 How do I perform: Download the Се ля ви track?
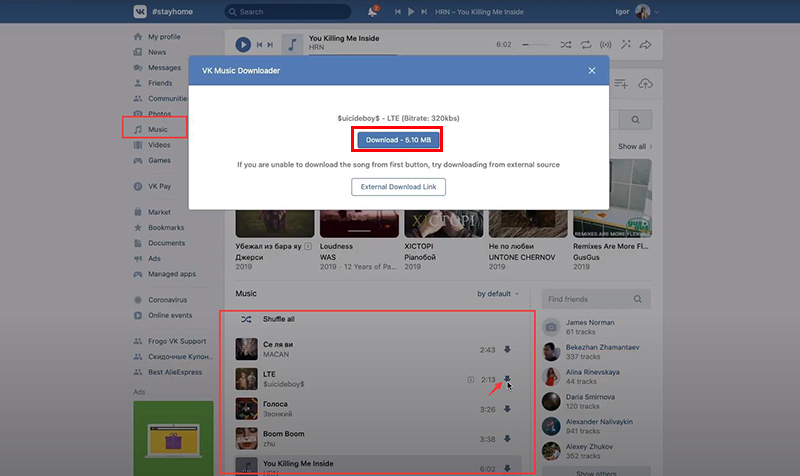tap(507, 349)
